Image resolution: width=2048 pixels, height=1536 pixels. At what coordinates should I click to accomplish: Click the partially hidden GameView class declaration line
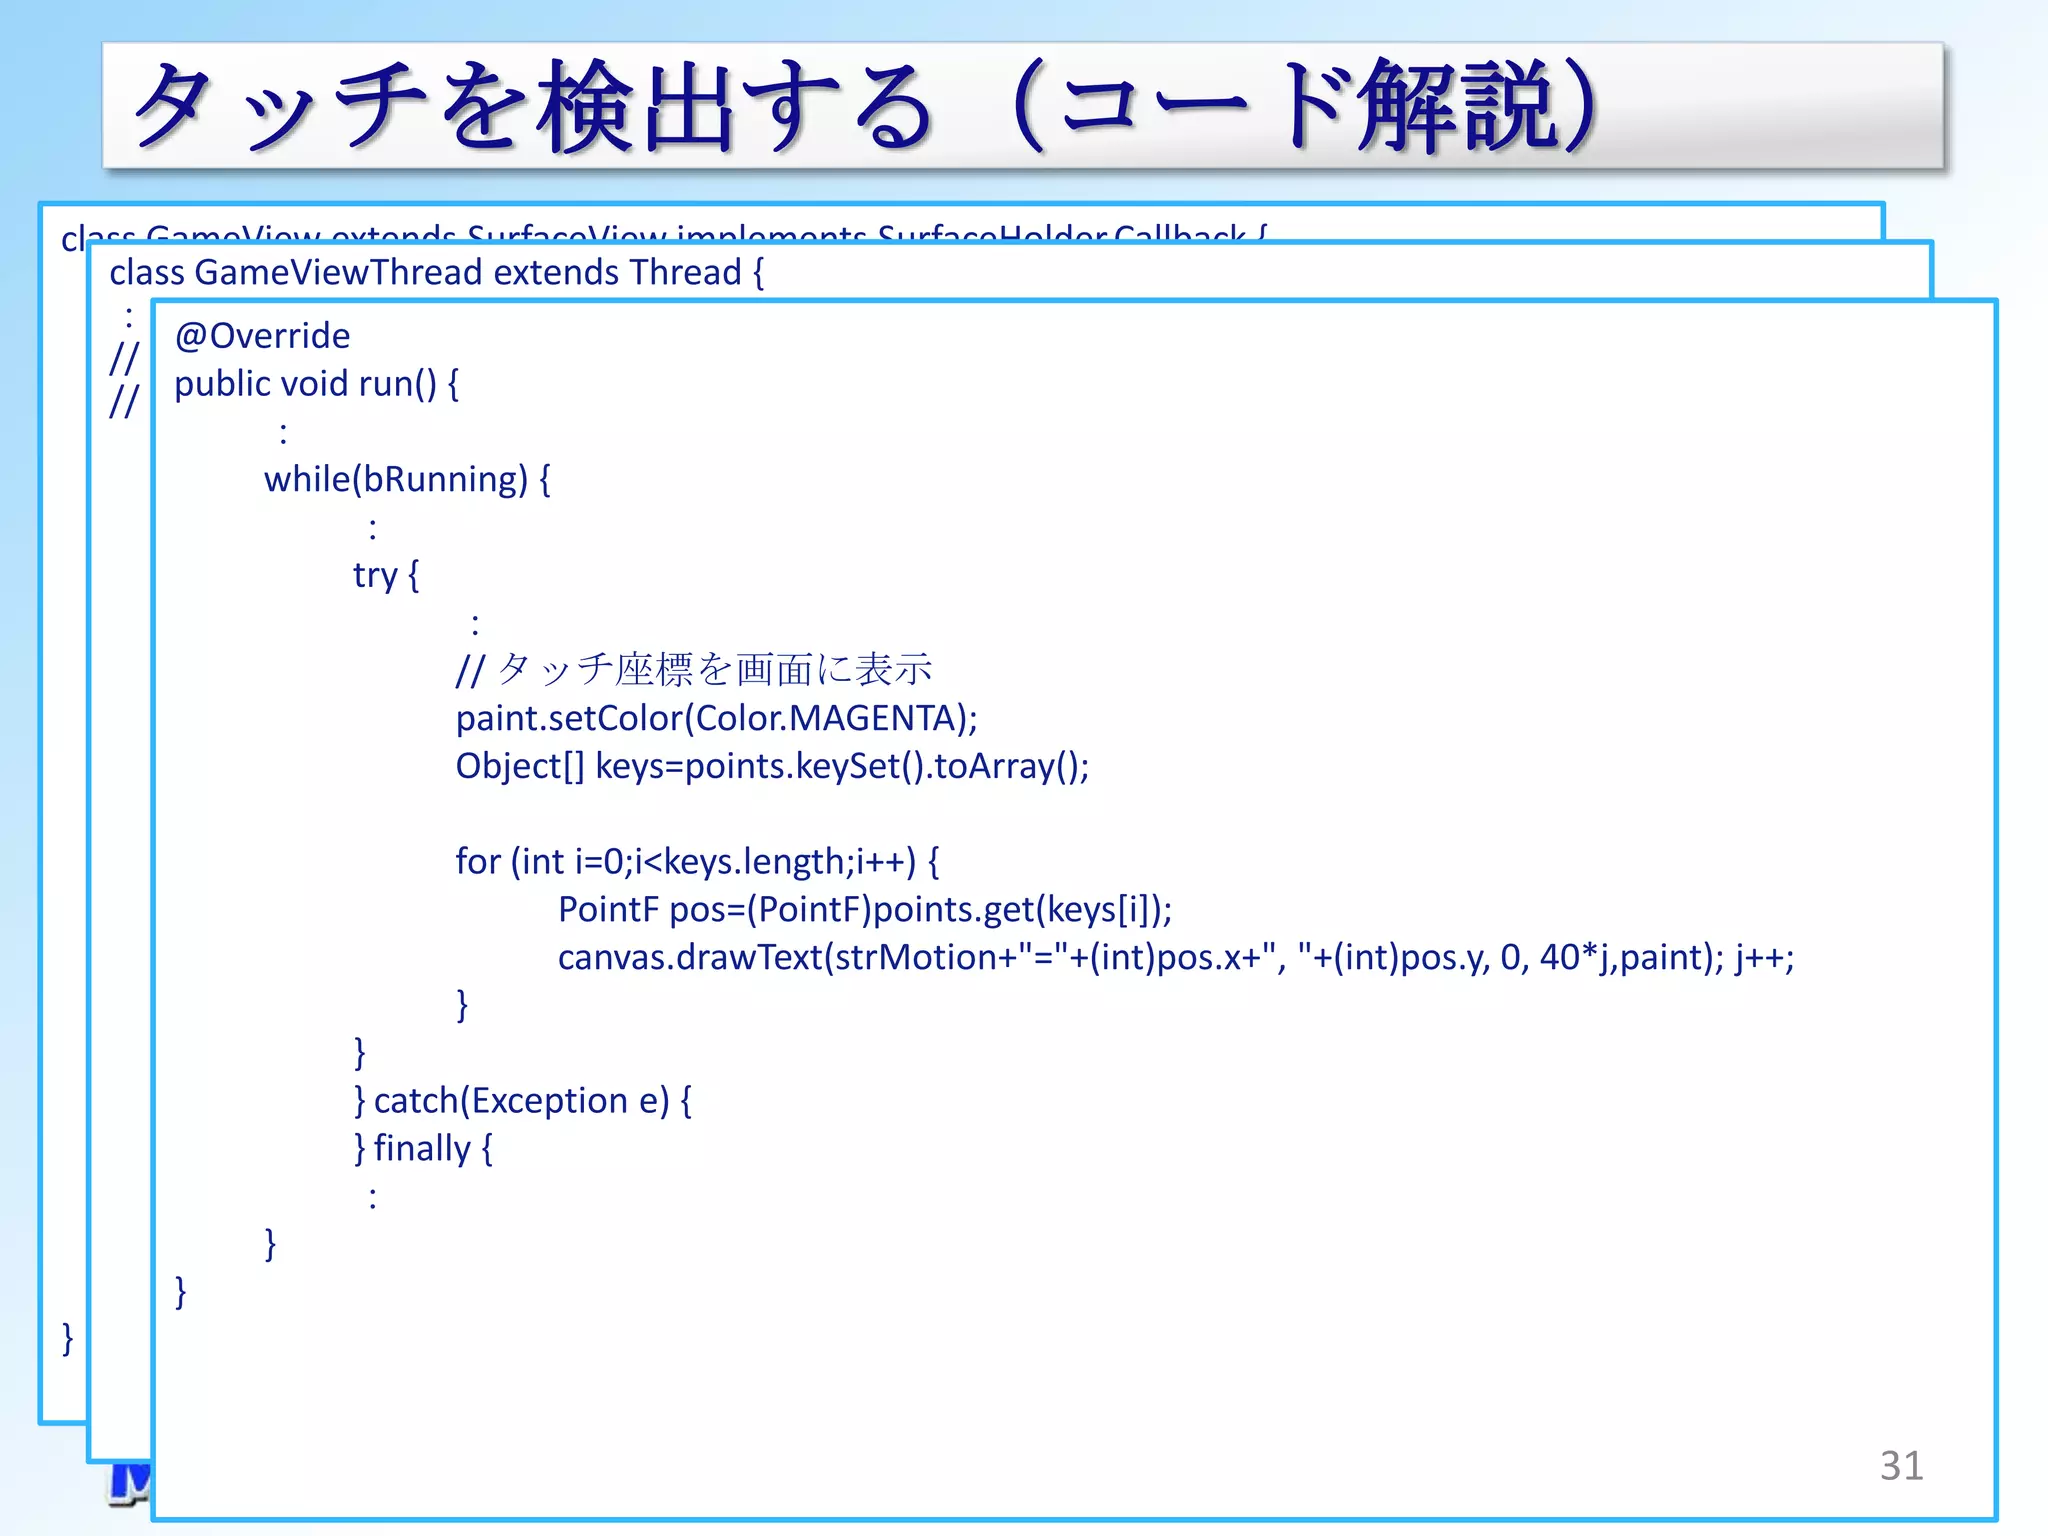tap(664, 232)
